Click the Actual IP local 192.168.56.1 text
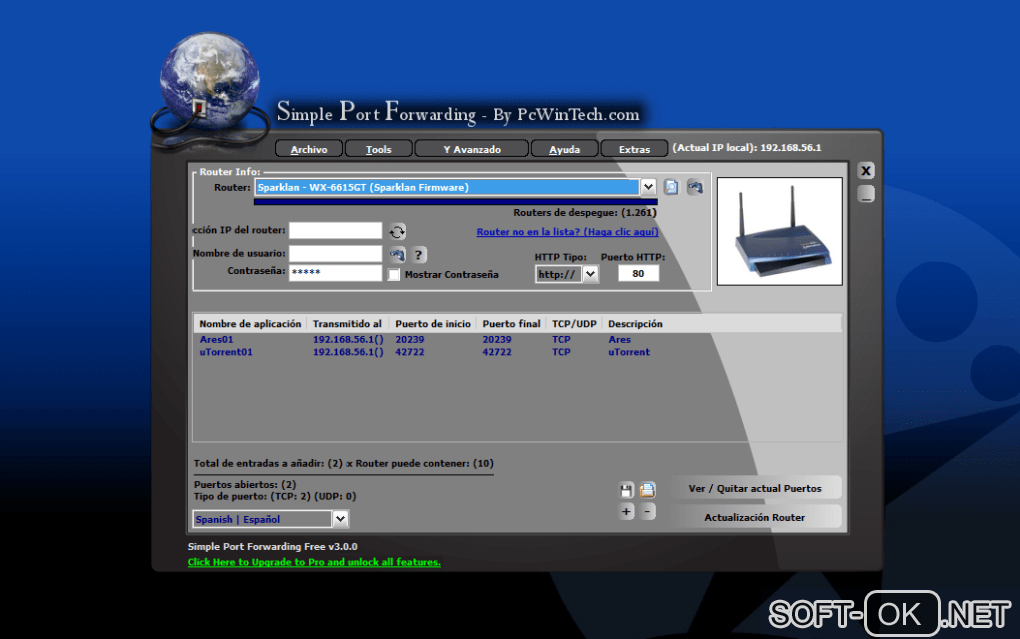The width and height of the screenshot is (1020, 639). pyautogui.click(x=747, y=148)
